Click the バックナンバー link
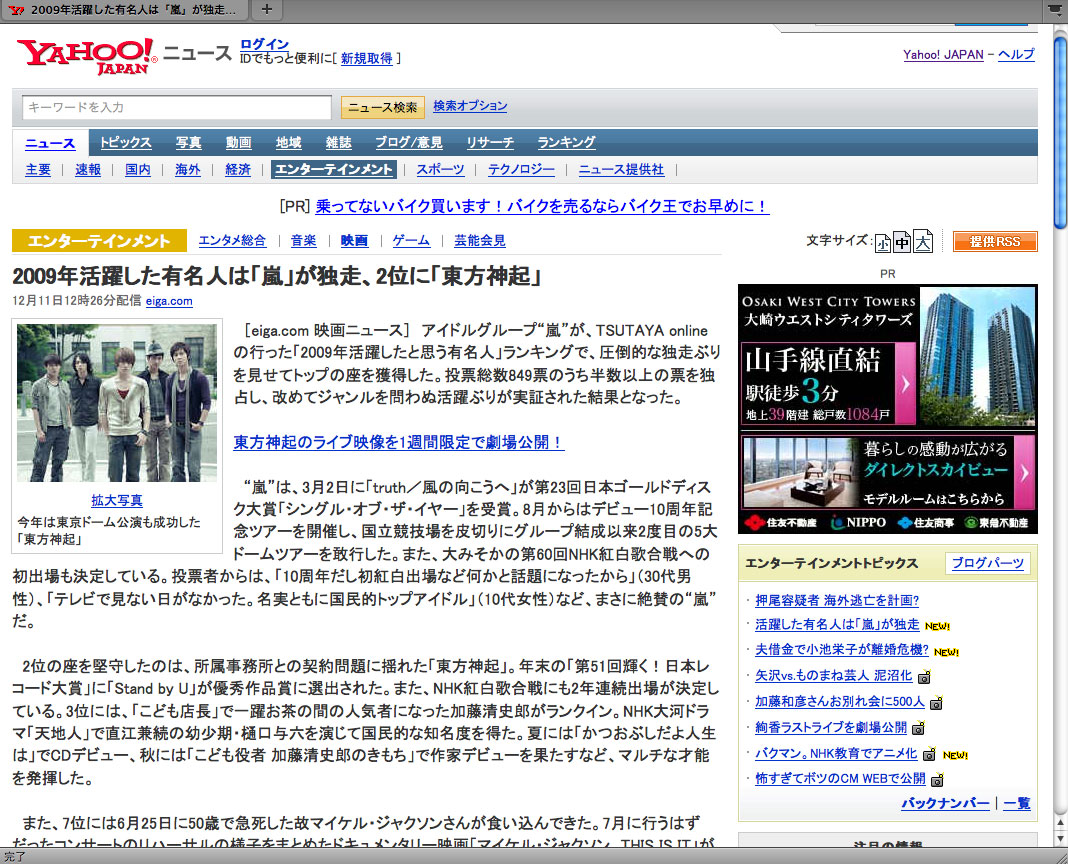This screenshot has width=1068, height=864. (x=945, y=803)
